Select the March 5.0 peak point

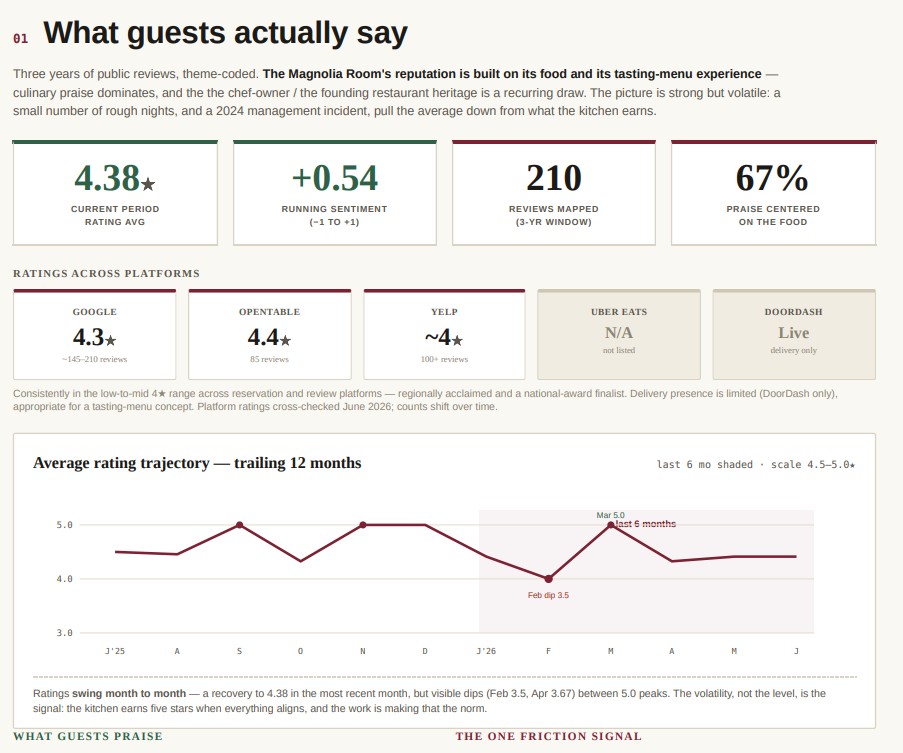pyautogui.click(x=610, y=525)
